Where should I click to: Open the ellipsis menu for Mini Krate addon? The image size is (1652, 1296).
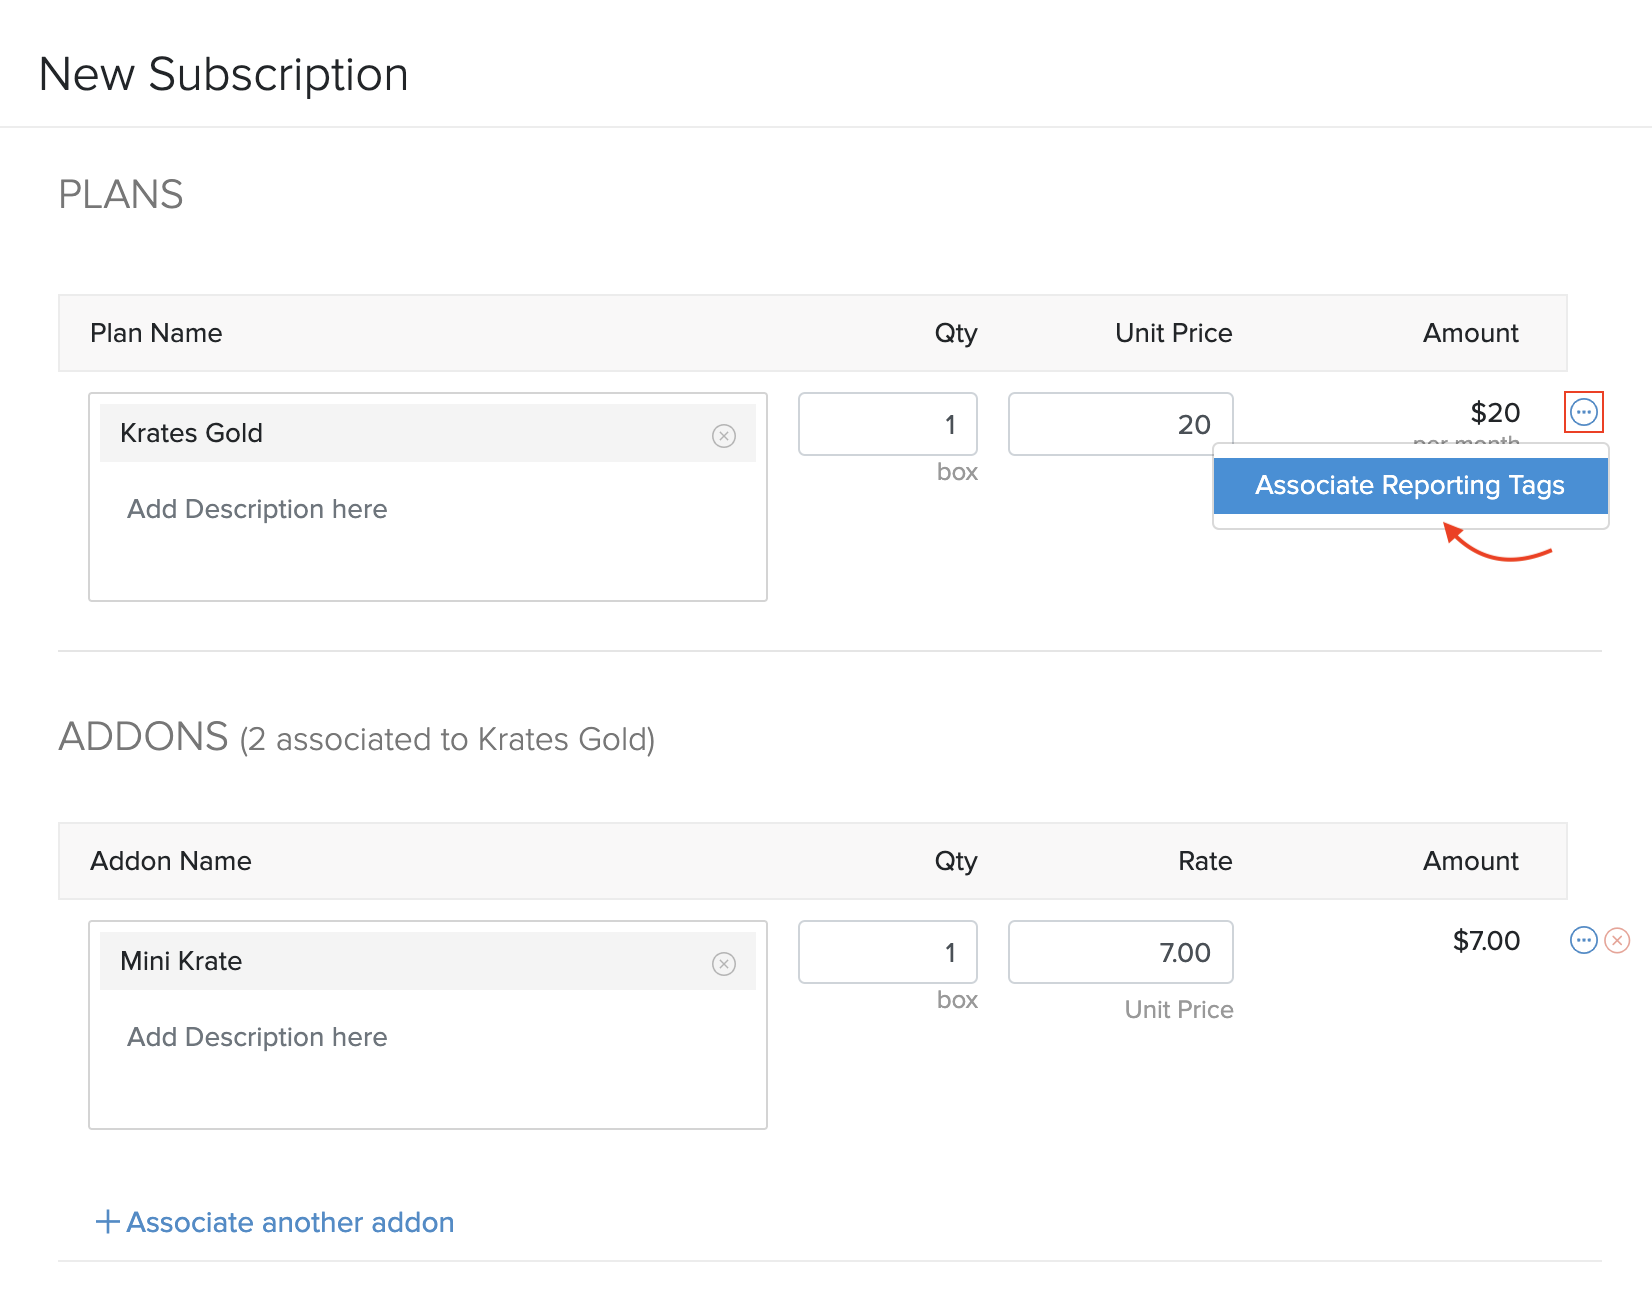(x=1583, y=940)
